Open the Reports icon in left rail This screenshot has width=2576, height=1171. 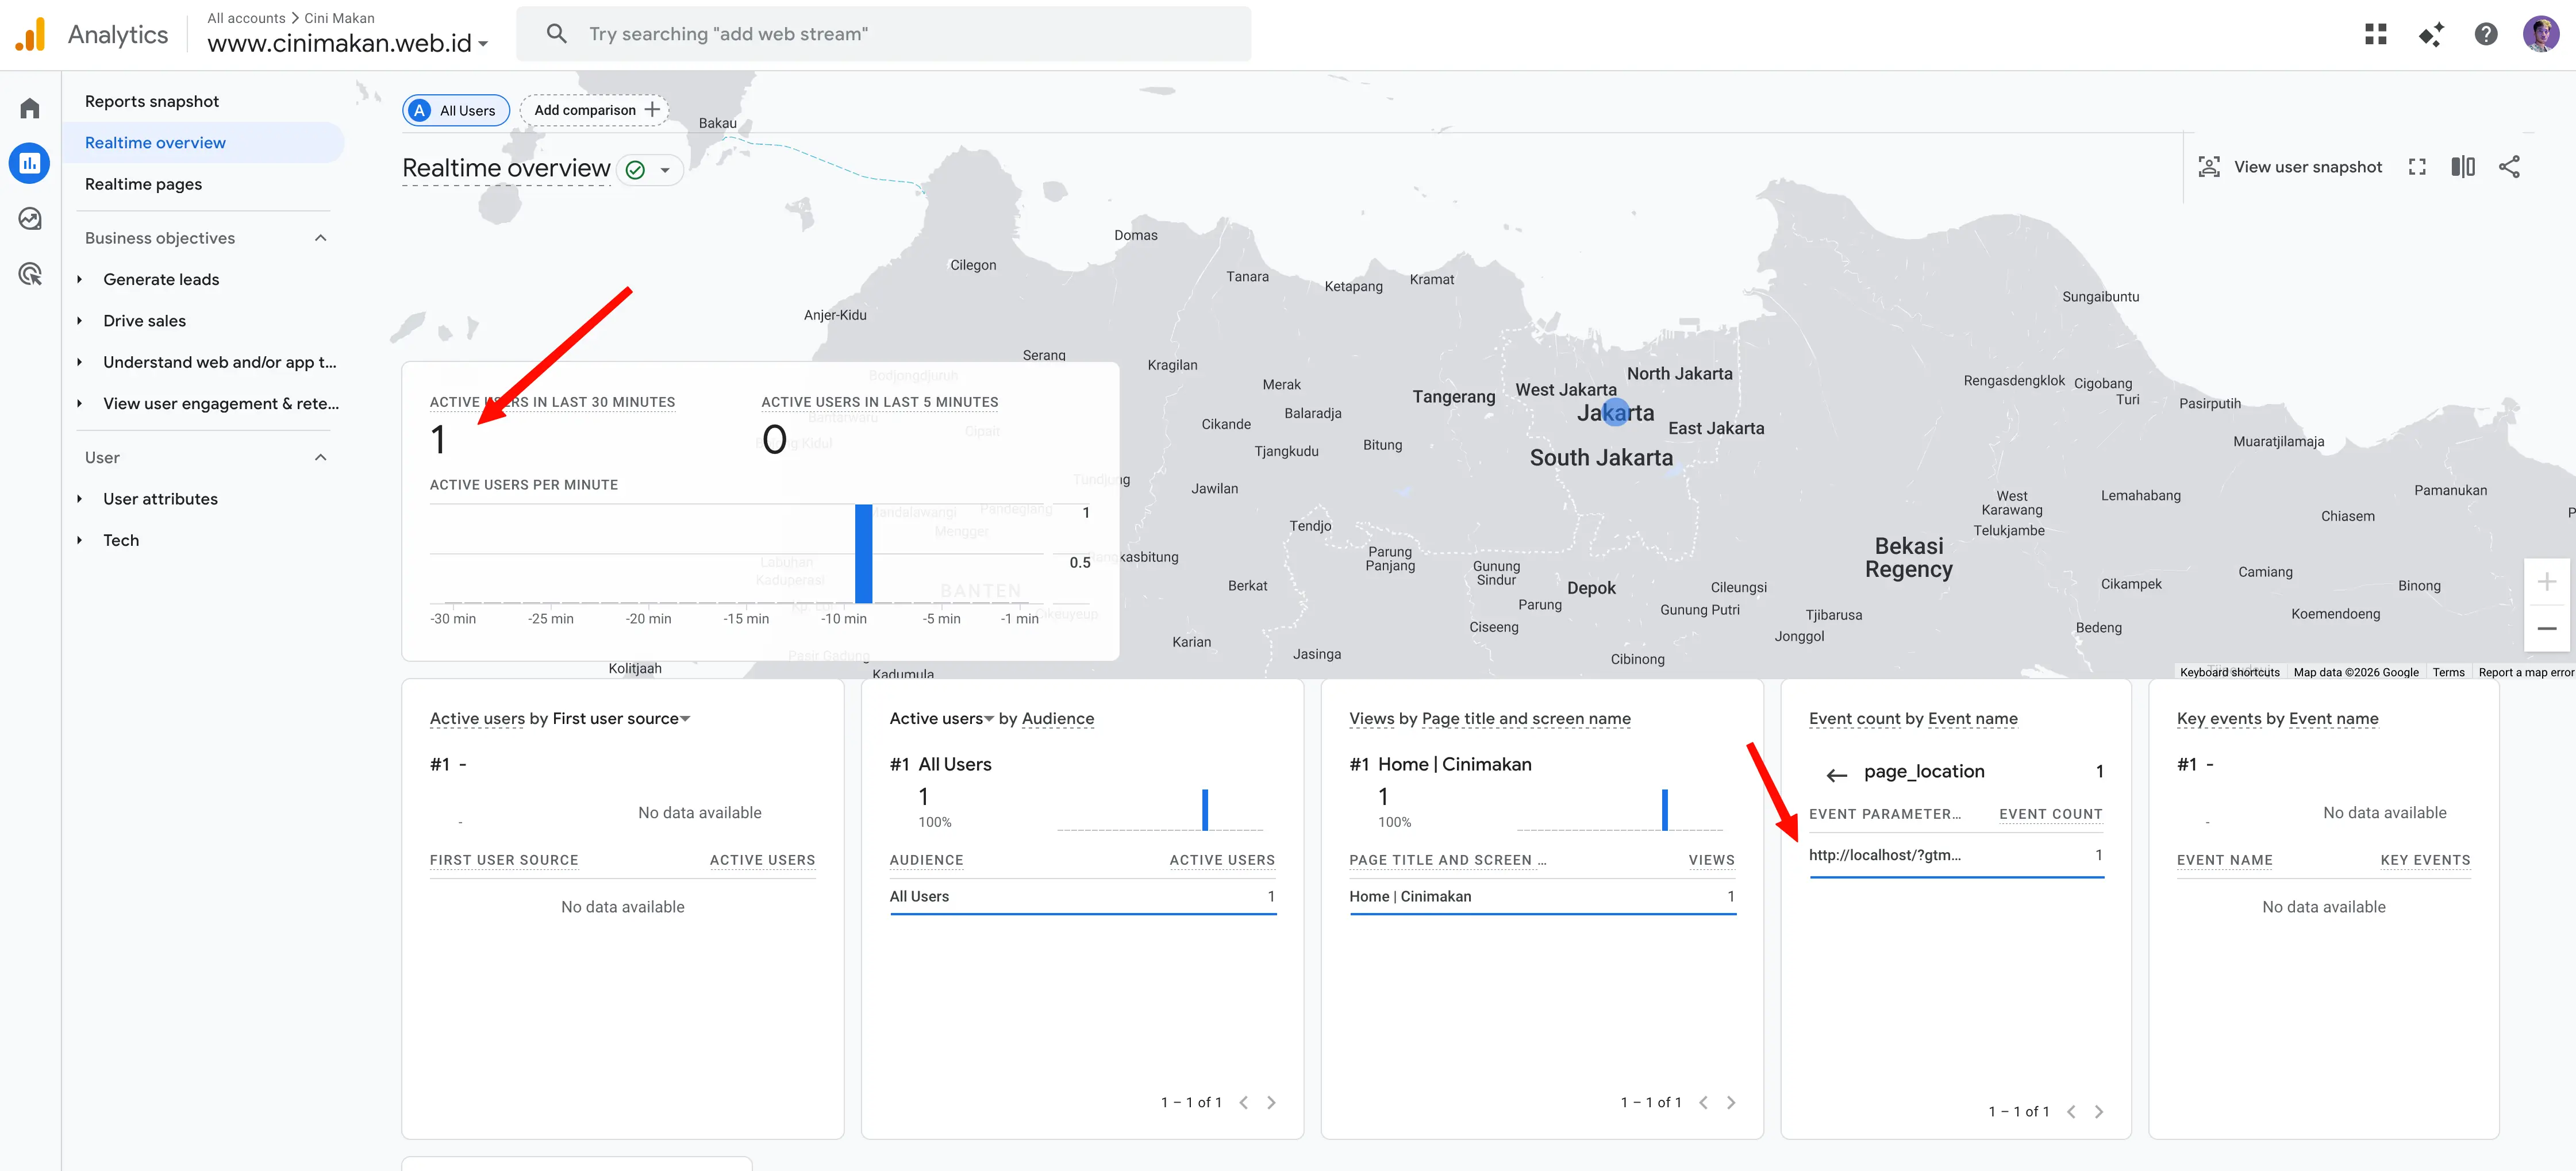[x=30, y=163]
